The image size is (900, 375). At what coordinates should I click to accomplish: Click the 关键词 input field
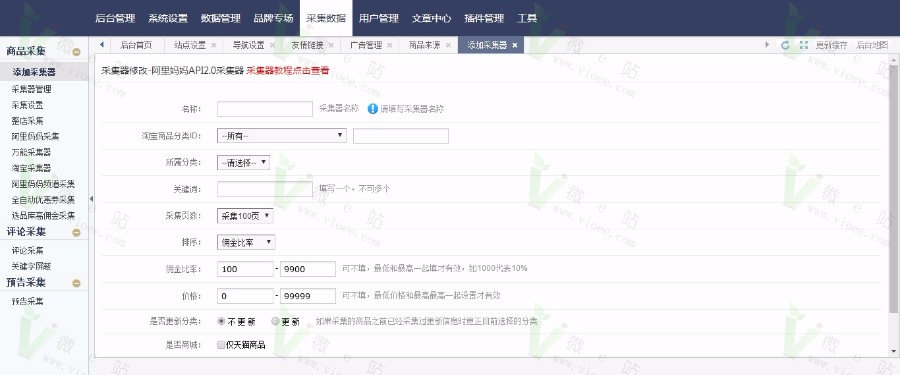265,189
